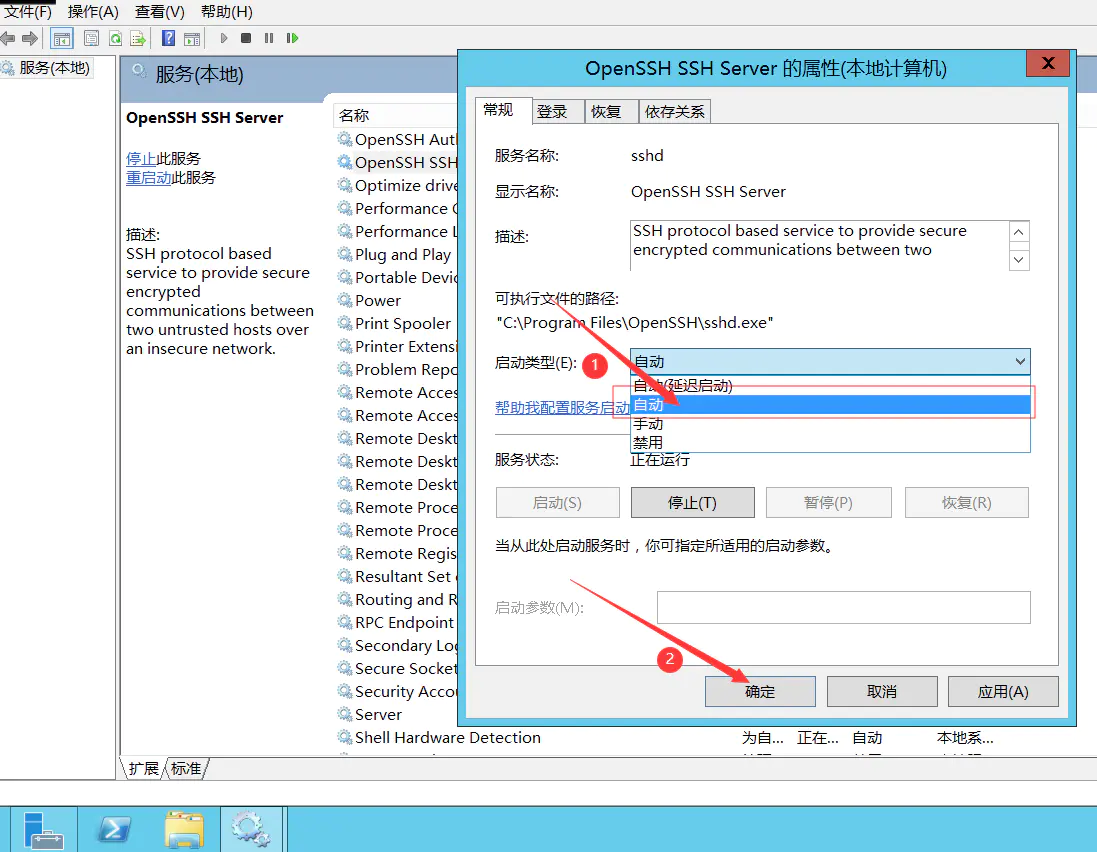
Task: Click the start service play icon
Action: (223, 38)
